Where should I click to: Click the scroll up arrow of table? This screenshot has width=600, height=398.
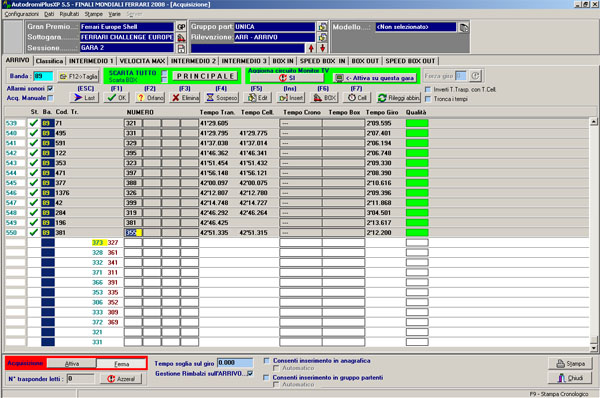593,122
